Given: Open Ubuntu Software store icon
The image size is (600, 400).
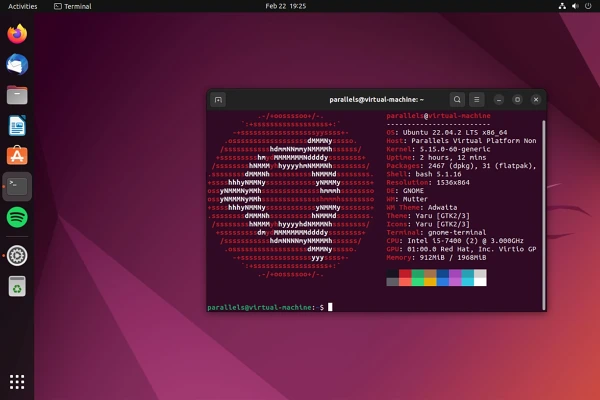Looking at the screenshot, I should (x=17, y=156).
